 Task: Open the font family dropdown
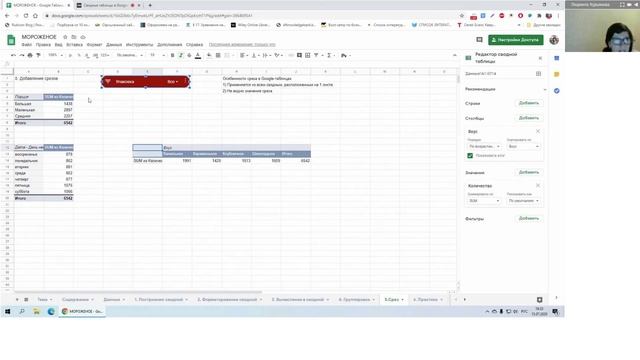[x=130, y=55]
